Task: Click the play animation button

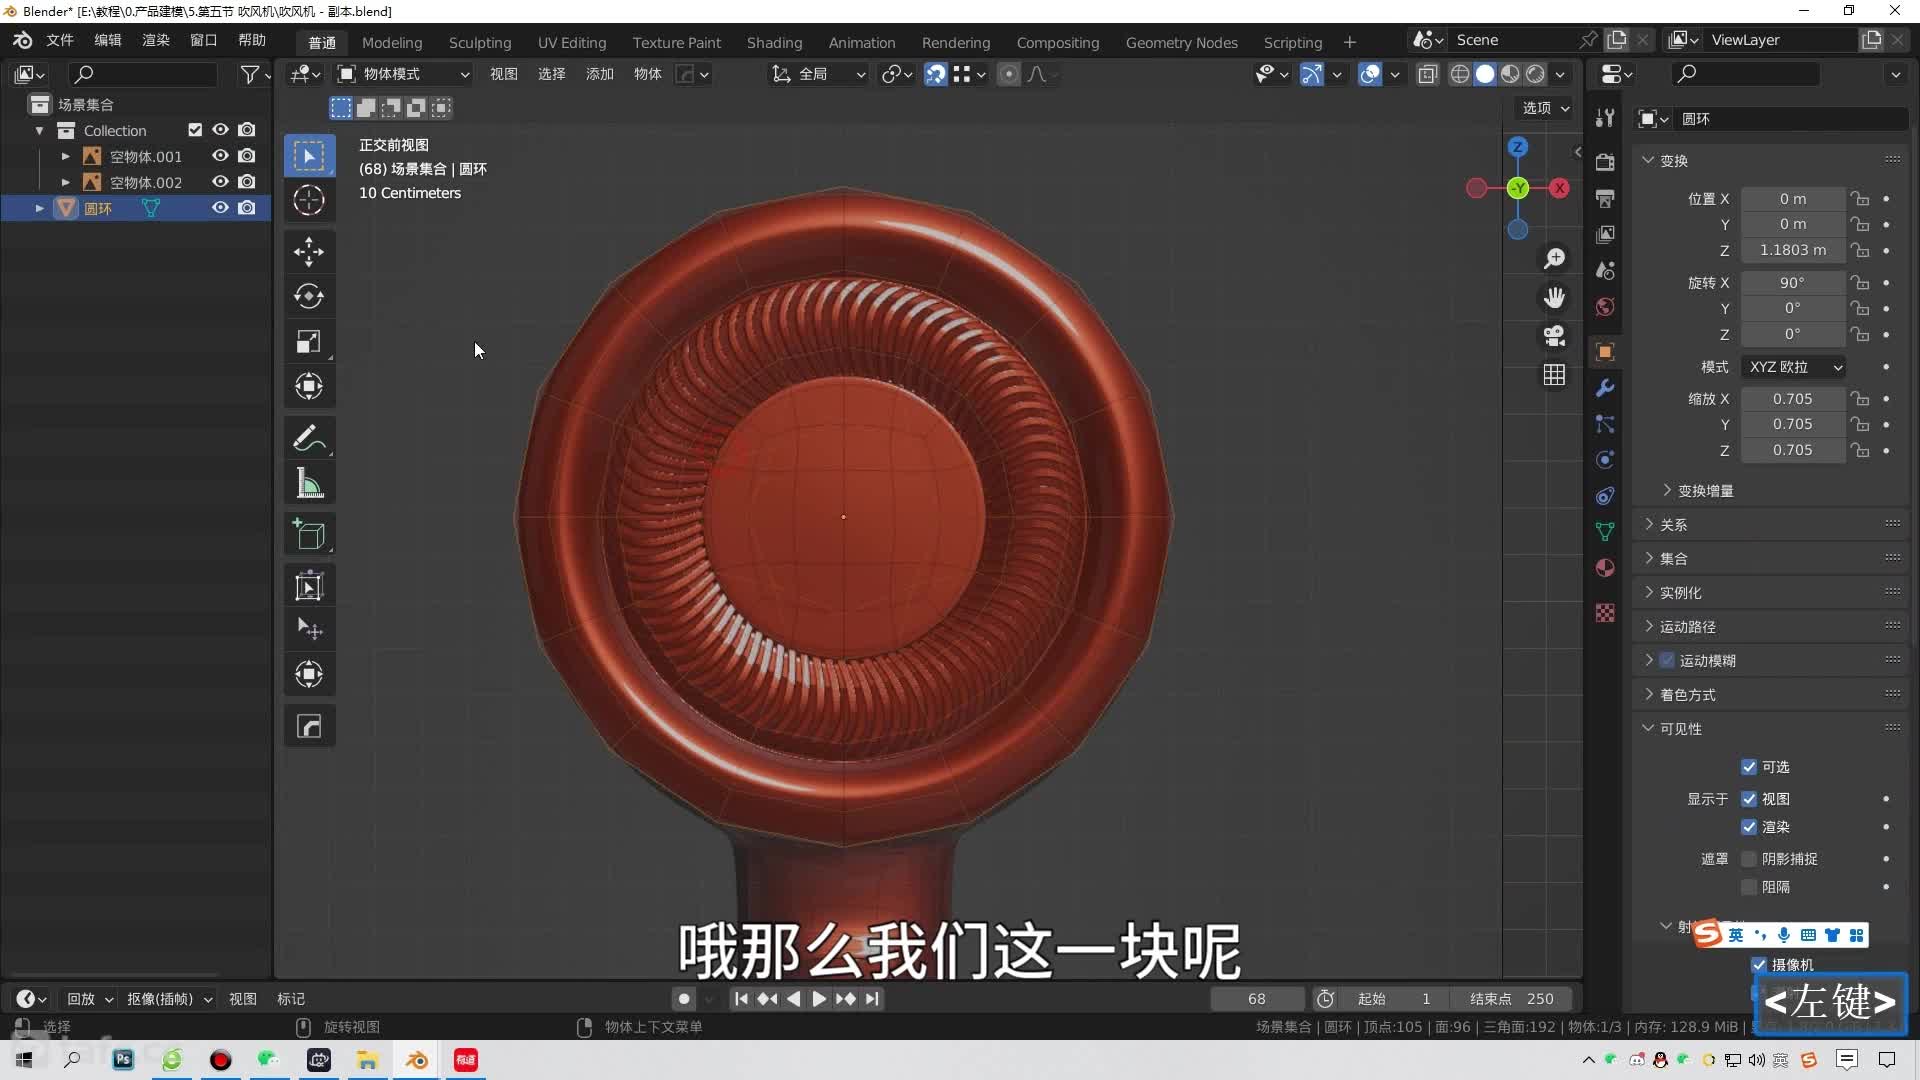Action: pos(819,999)
